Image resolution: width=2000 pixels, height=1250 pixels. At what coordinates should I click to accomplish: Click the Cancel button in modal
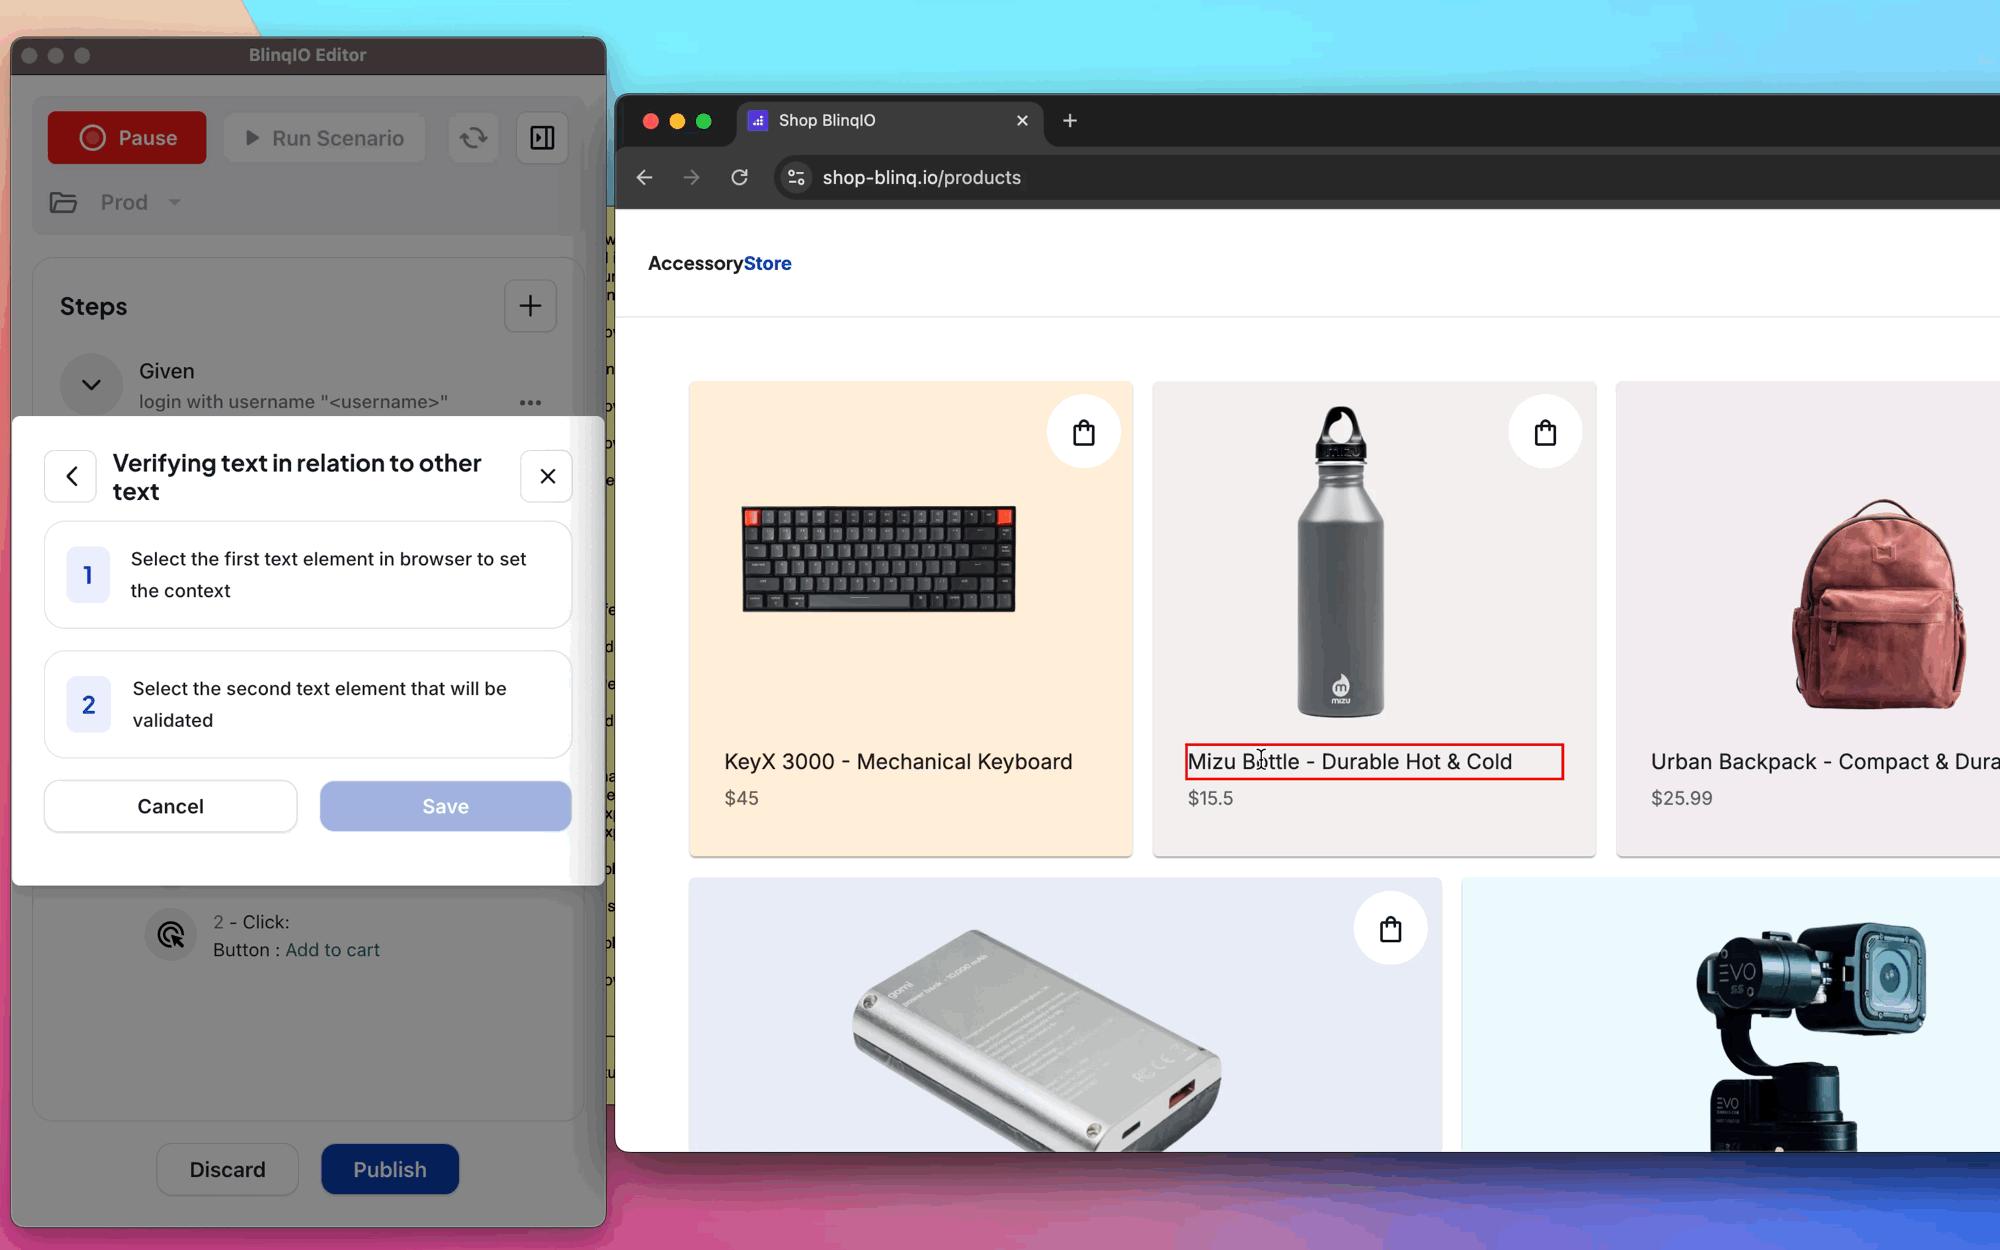pyautogui.click(x=170, y=806)
